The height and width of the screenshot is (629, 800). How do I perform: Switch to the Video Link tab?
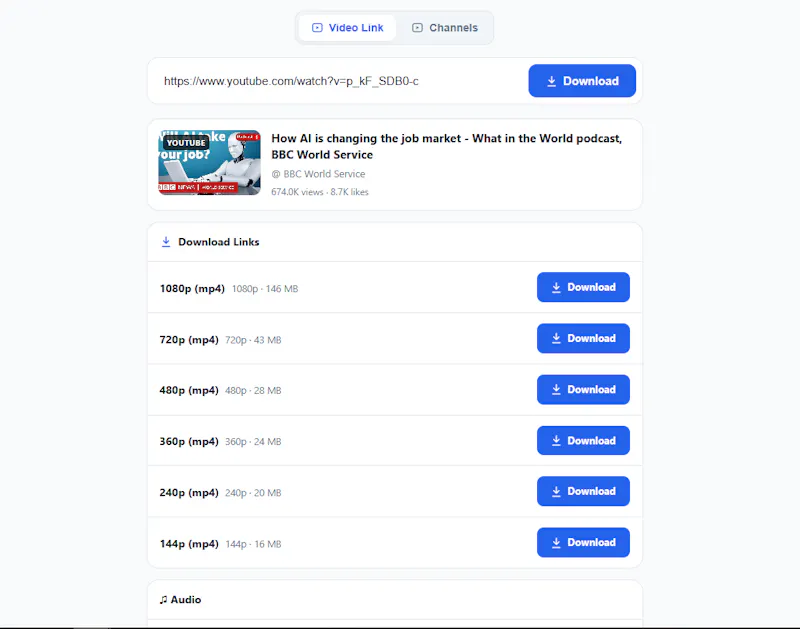tap(347, 28)
